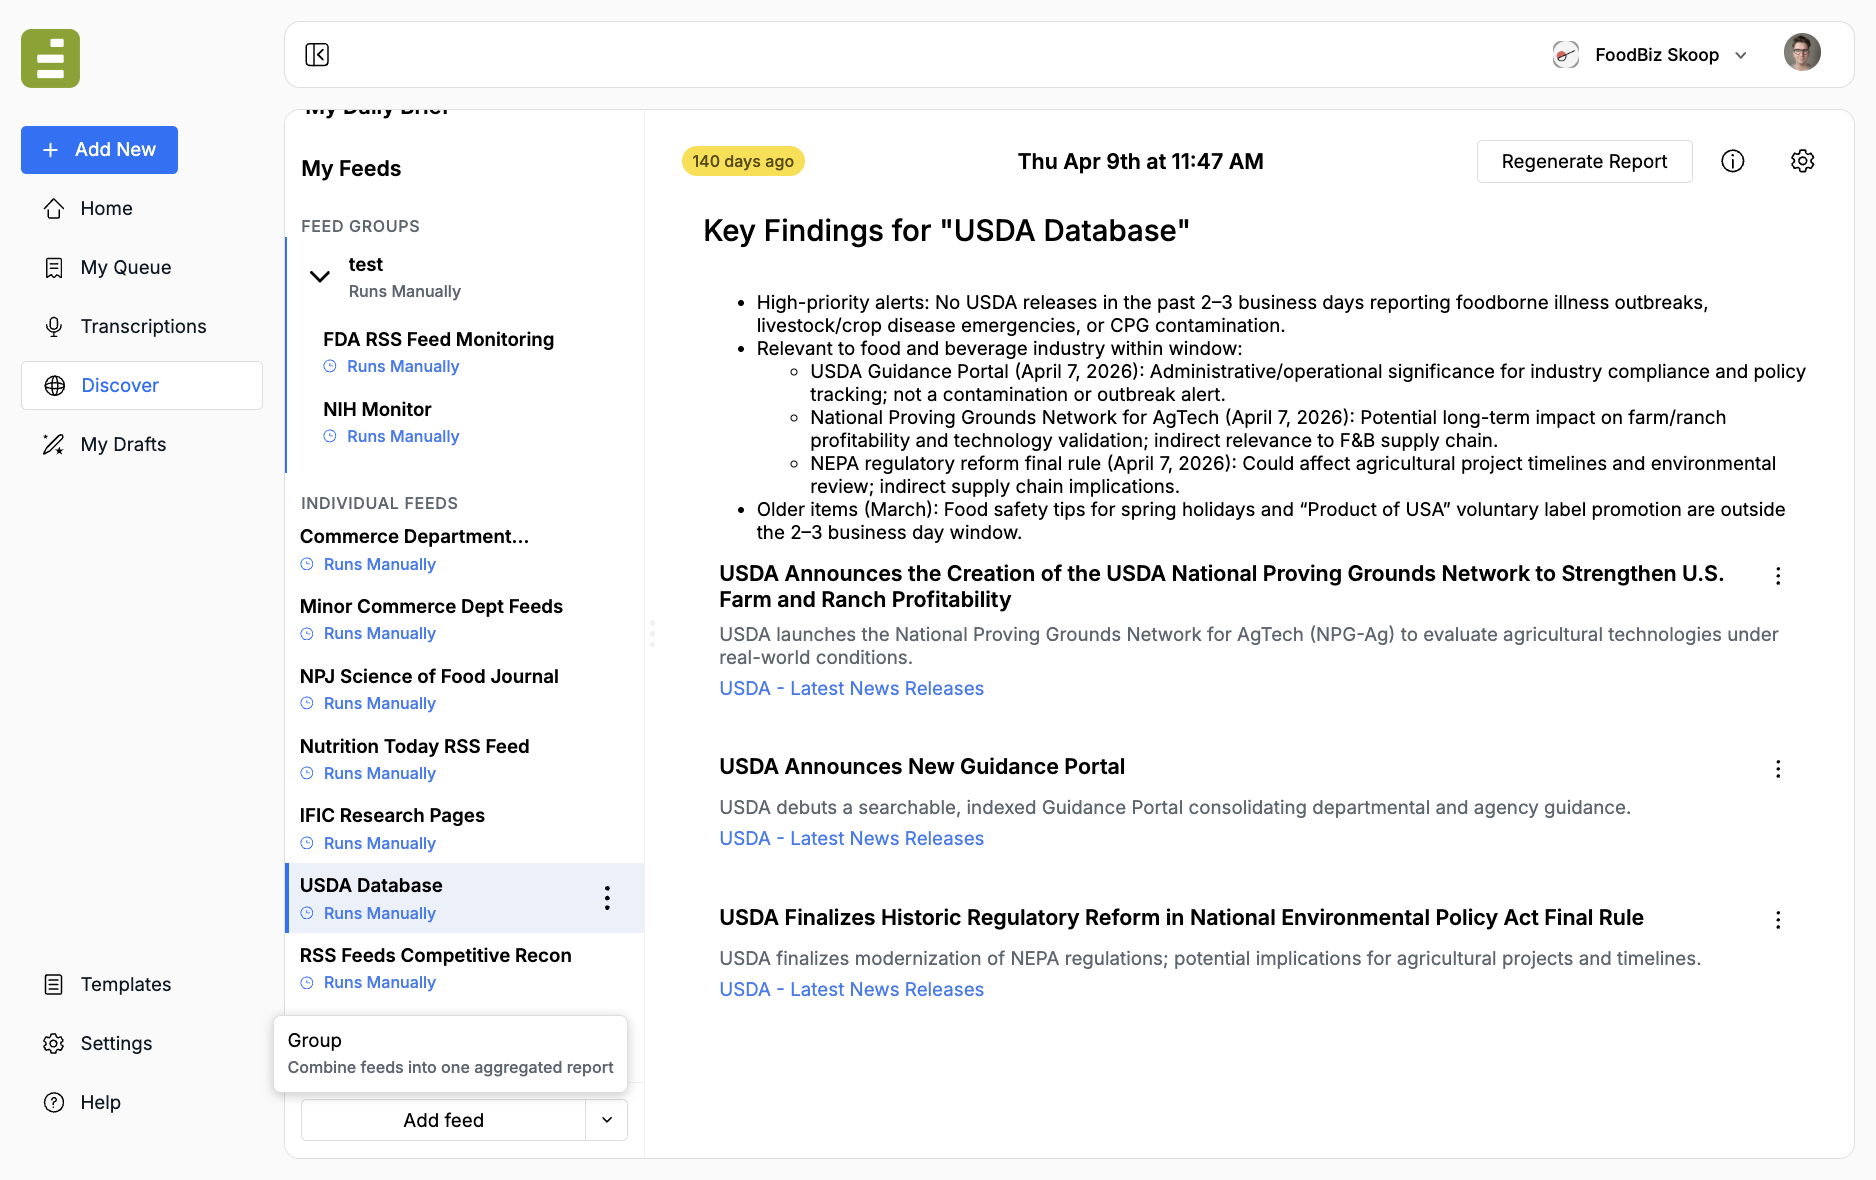Open report settings gear icon

coord(1802,161)
